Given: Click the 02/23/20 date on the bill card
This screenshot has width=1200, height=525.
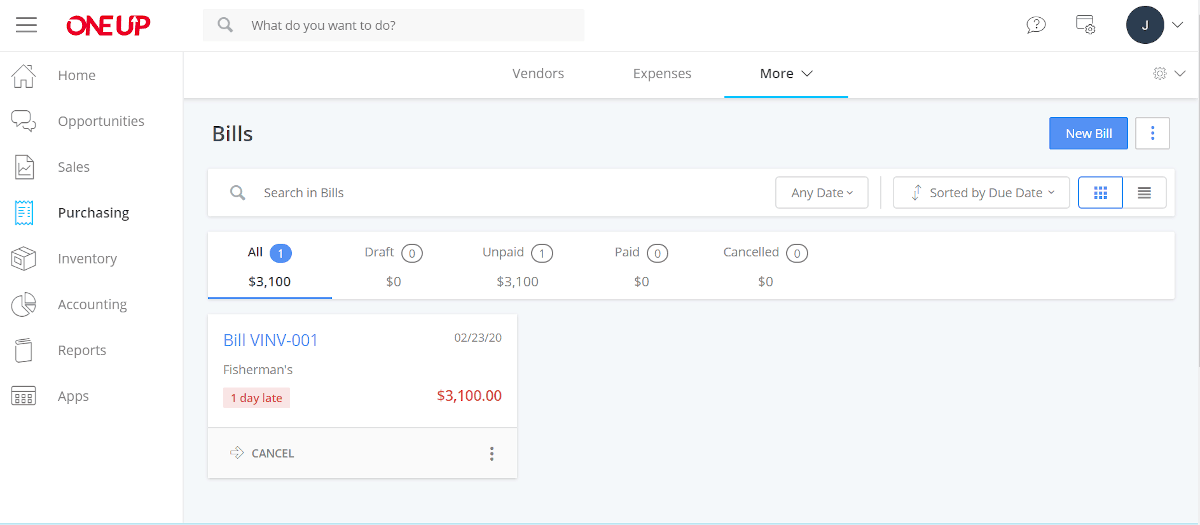Looking at the screenshot, I should click(x=478, y=338).
